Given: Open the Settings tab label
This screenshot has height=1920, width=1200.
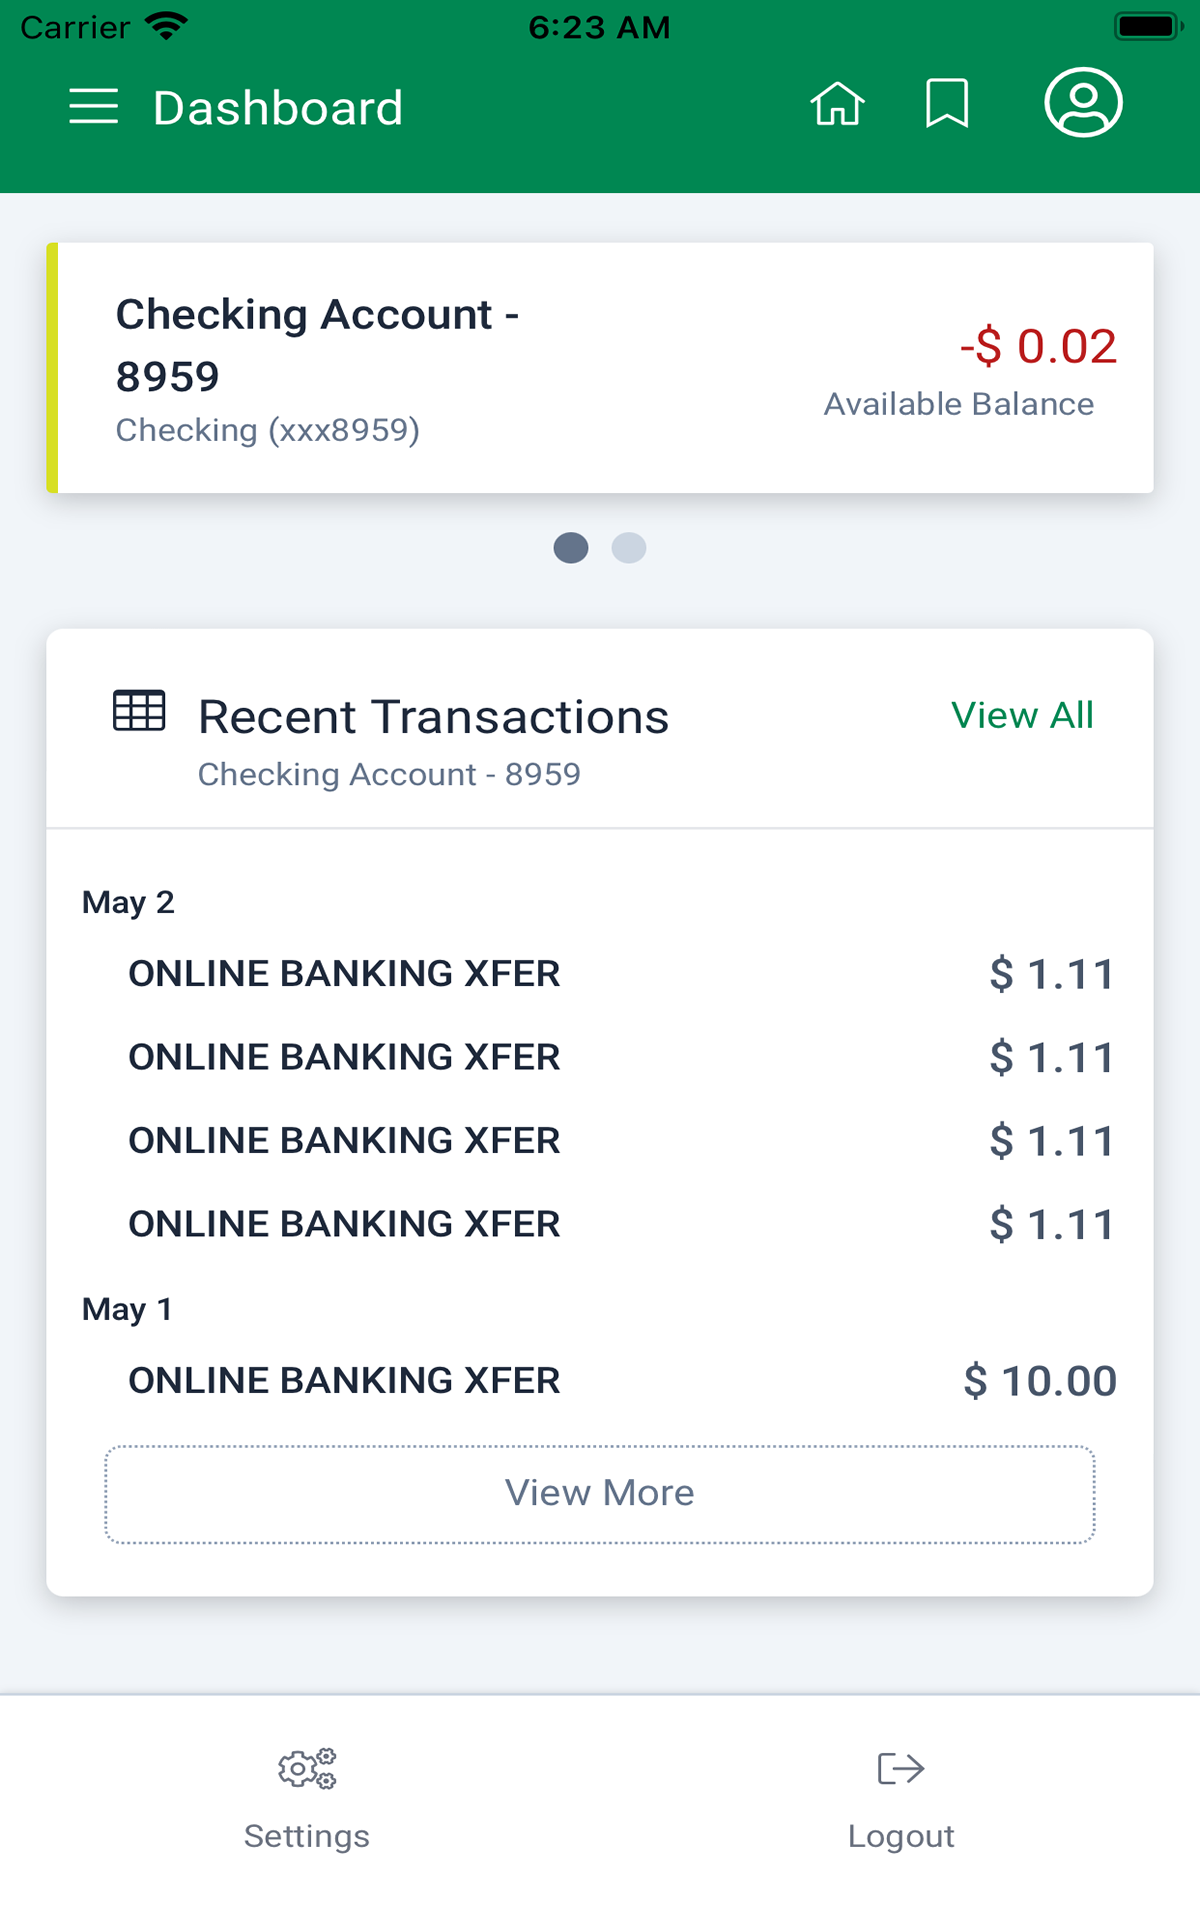Looking at the screenshot, I should (x=307, y=1836).
